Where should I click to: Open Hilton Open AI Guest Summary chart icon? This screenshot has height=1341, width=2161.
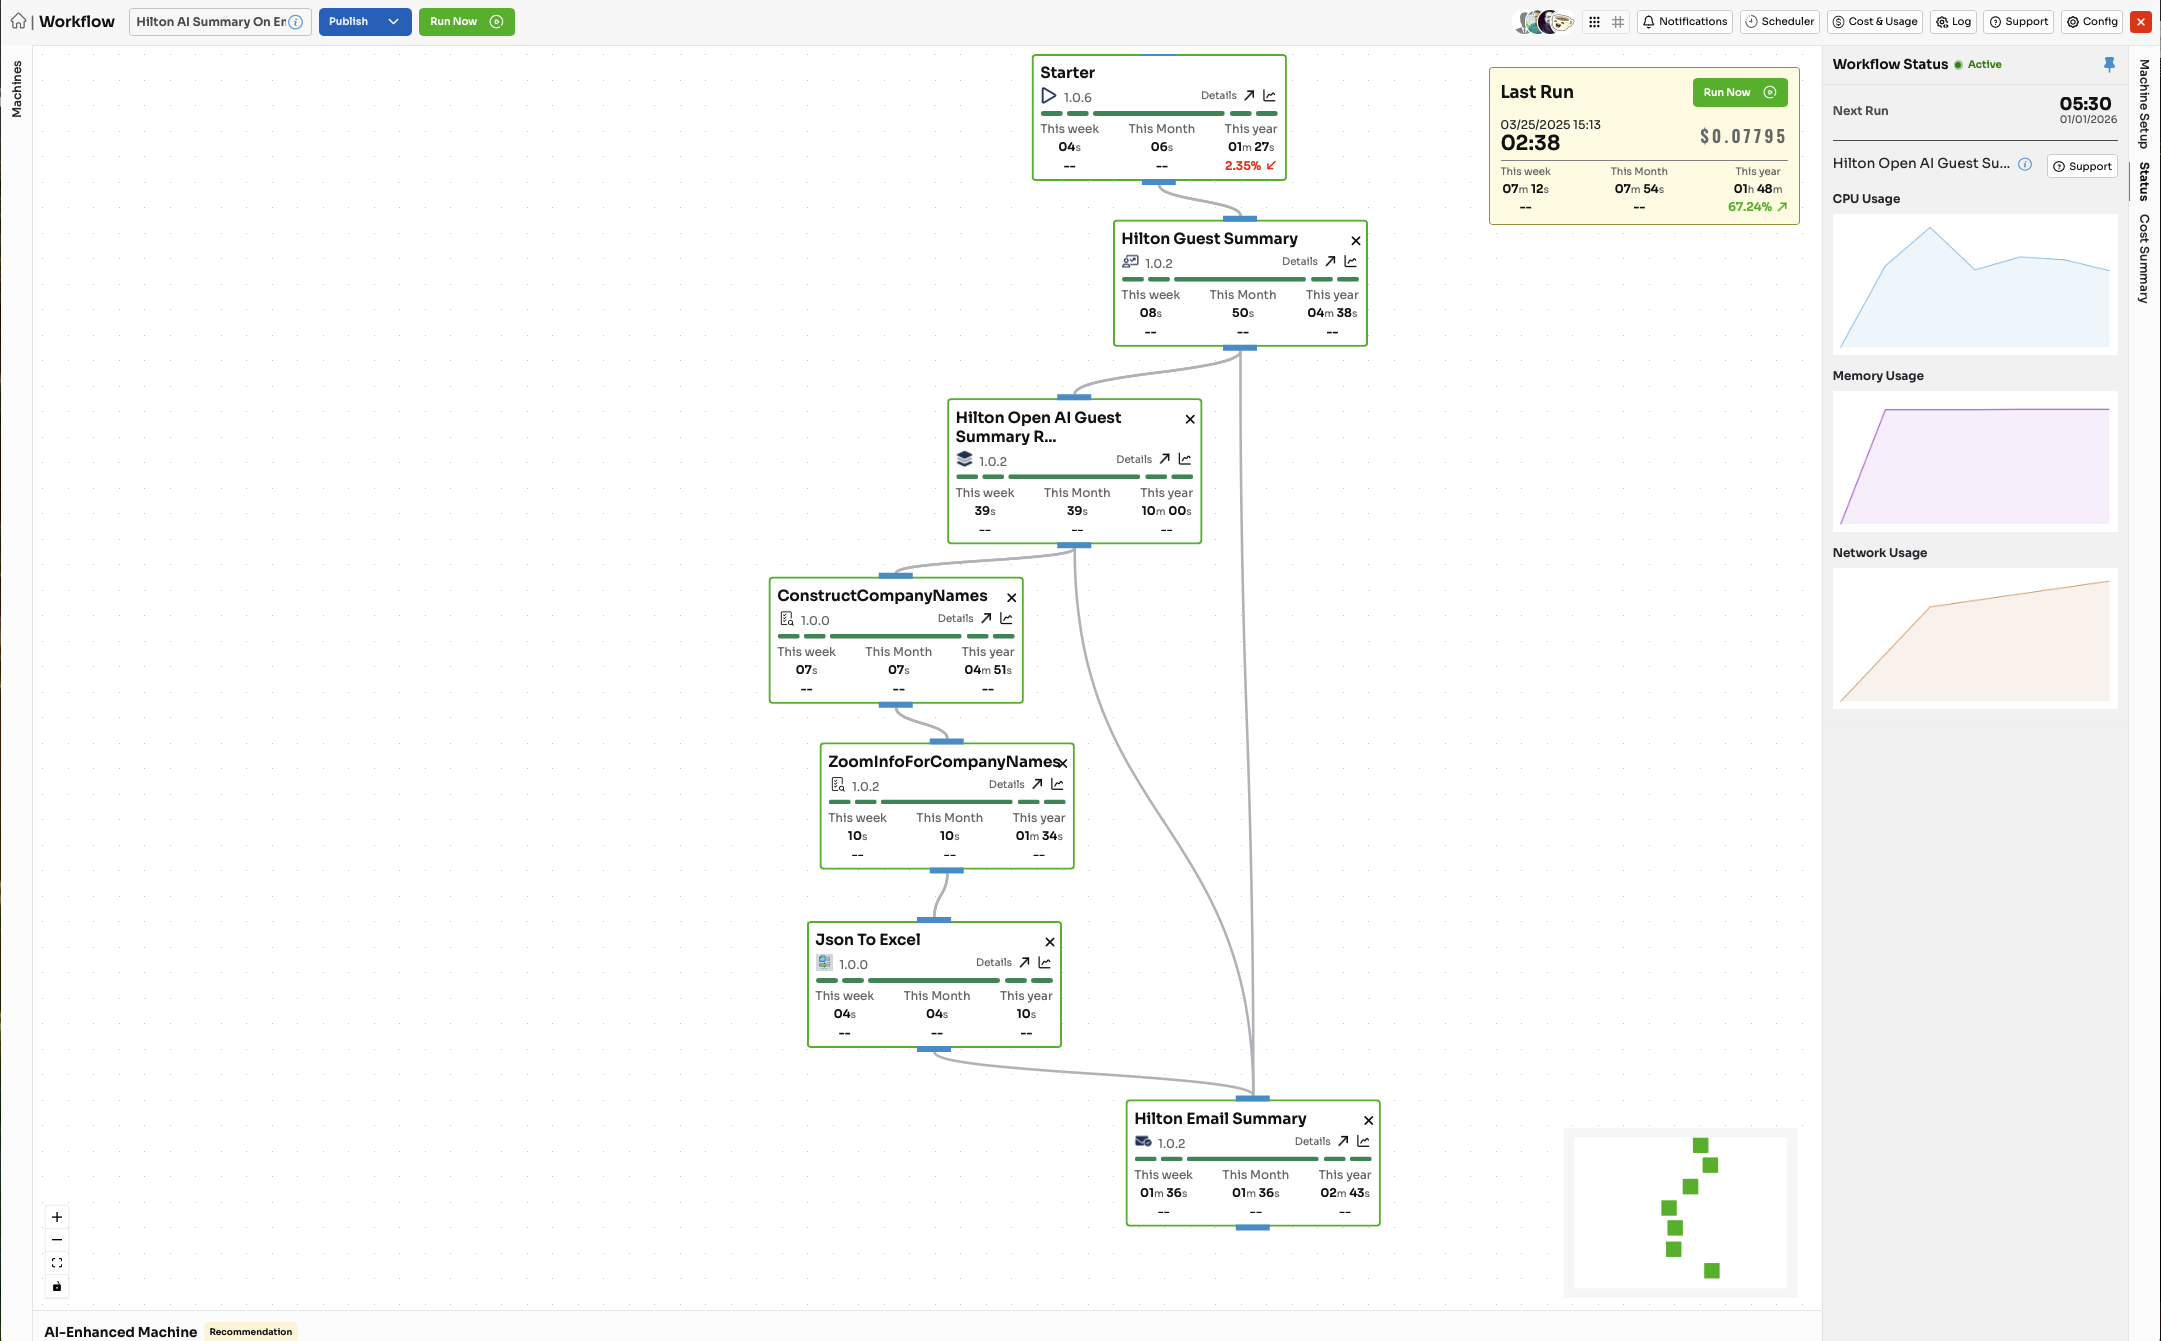(1184, 460)
